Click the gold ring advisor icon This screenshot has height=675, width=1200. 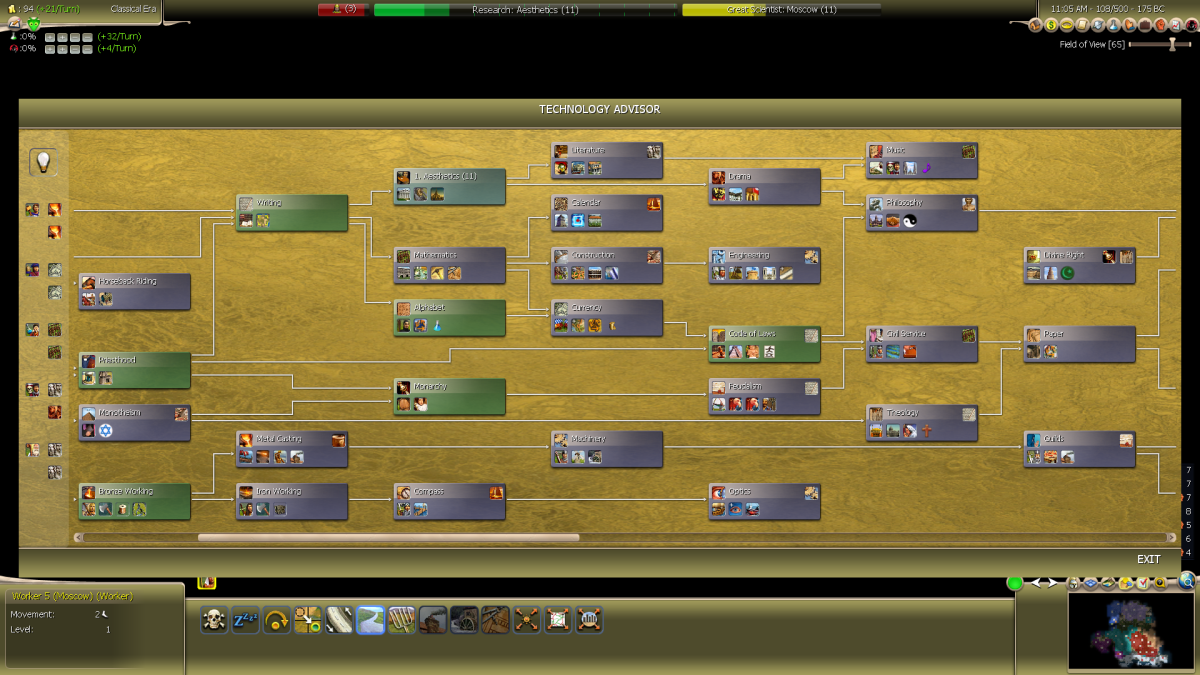pos(1067,25)
